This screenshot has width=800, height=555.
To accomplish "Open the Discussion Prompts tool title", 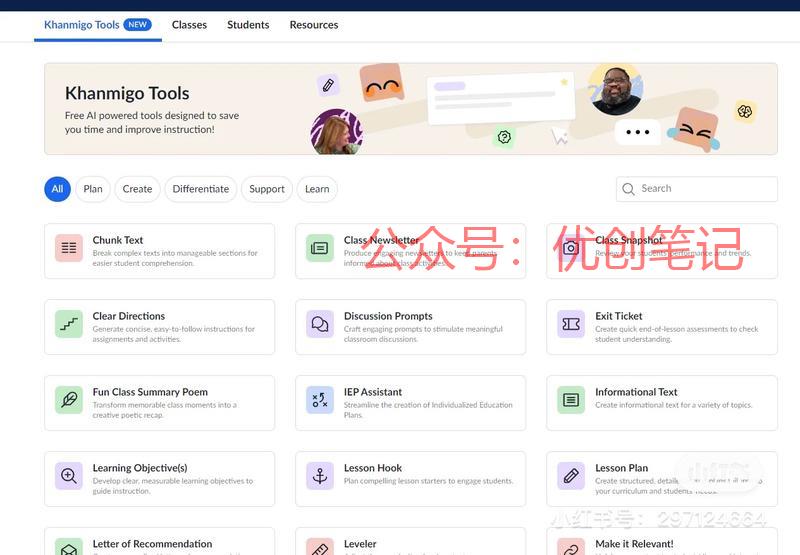I will tap(388, 316).
